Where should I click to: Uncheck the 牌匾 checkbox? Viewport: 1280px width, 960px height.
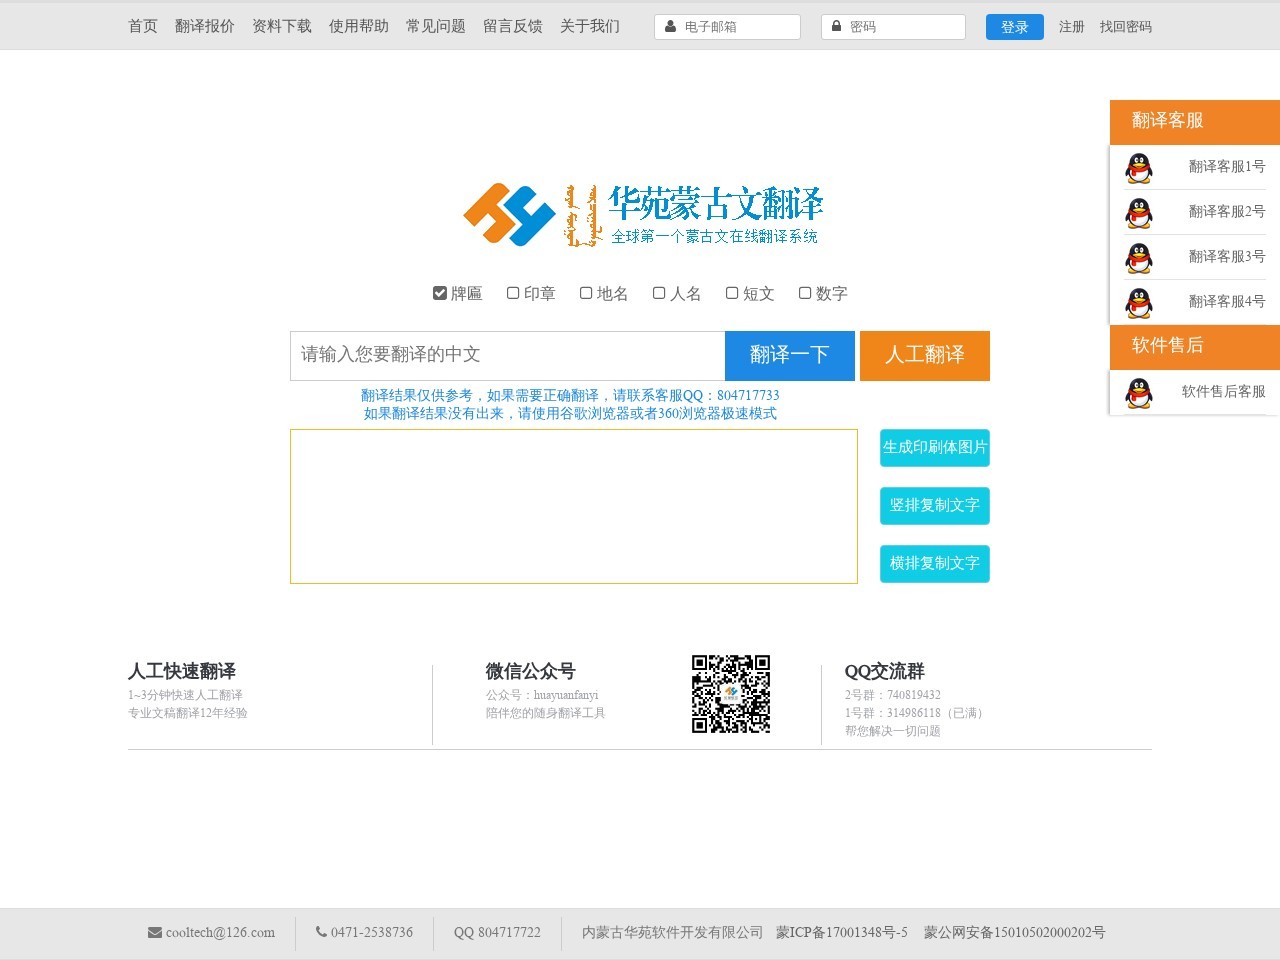[440, 292]
